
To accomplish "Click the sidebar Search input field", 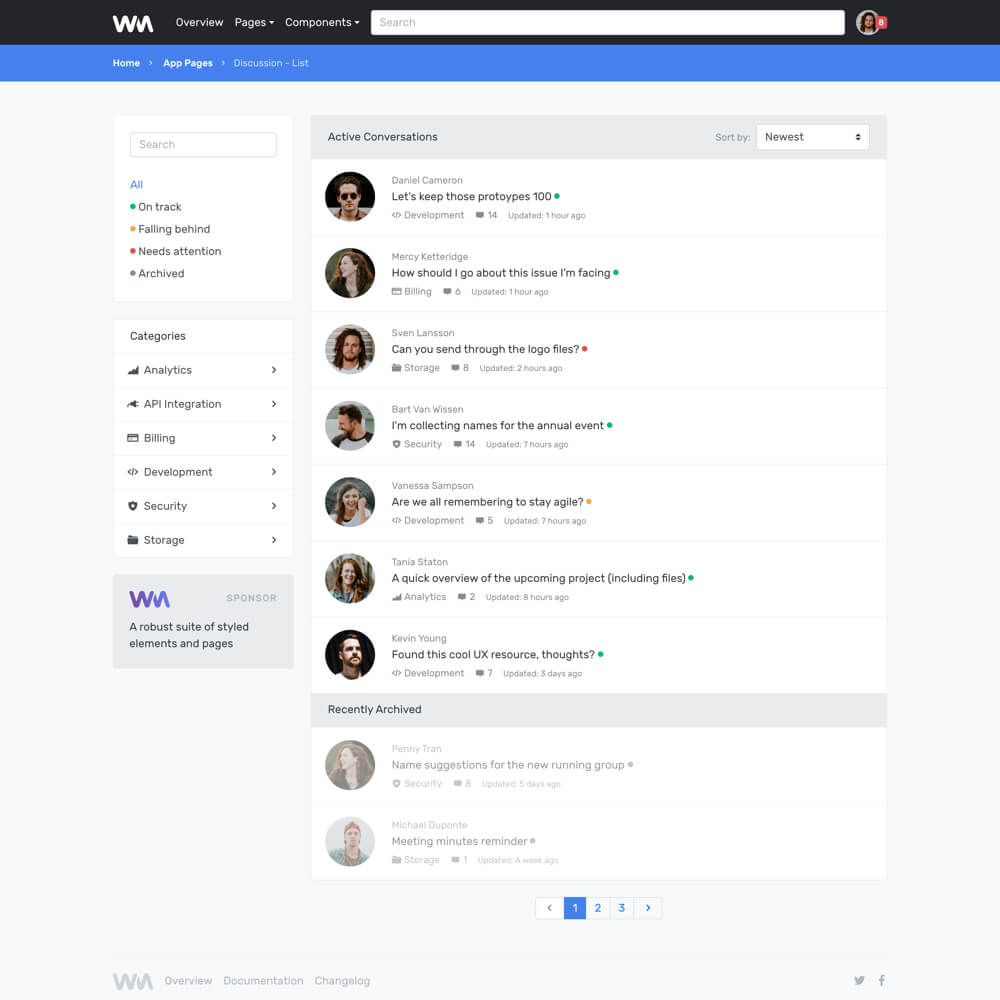I will 203,145.
